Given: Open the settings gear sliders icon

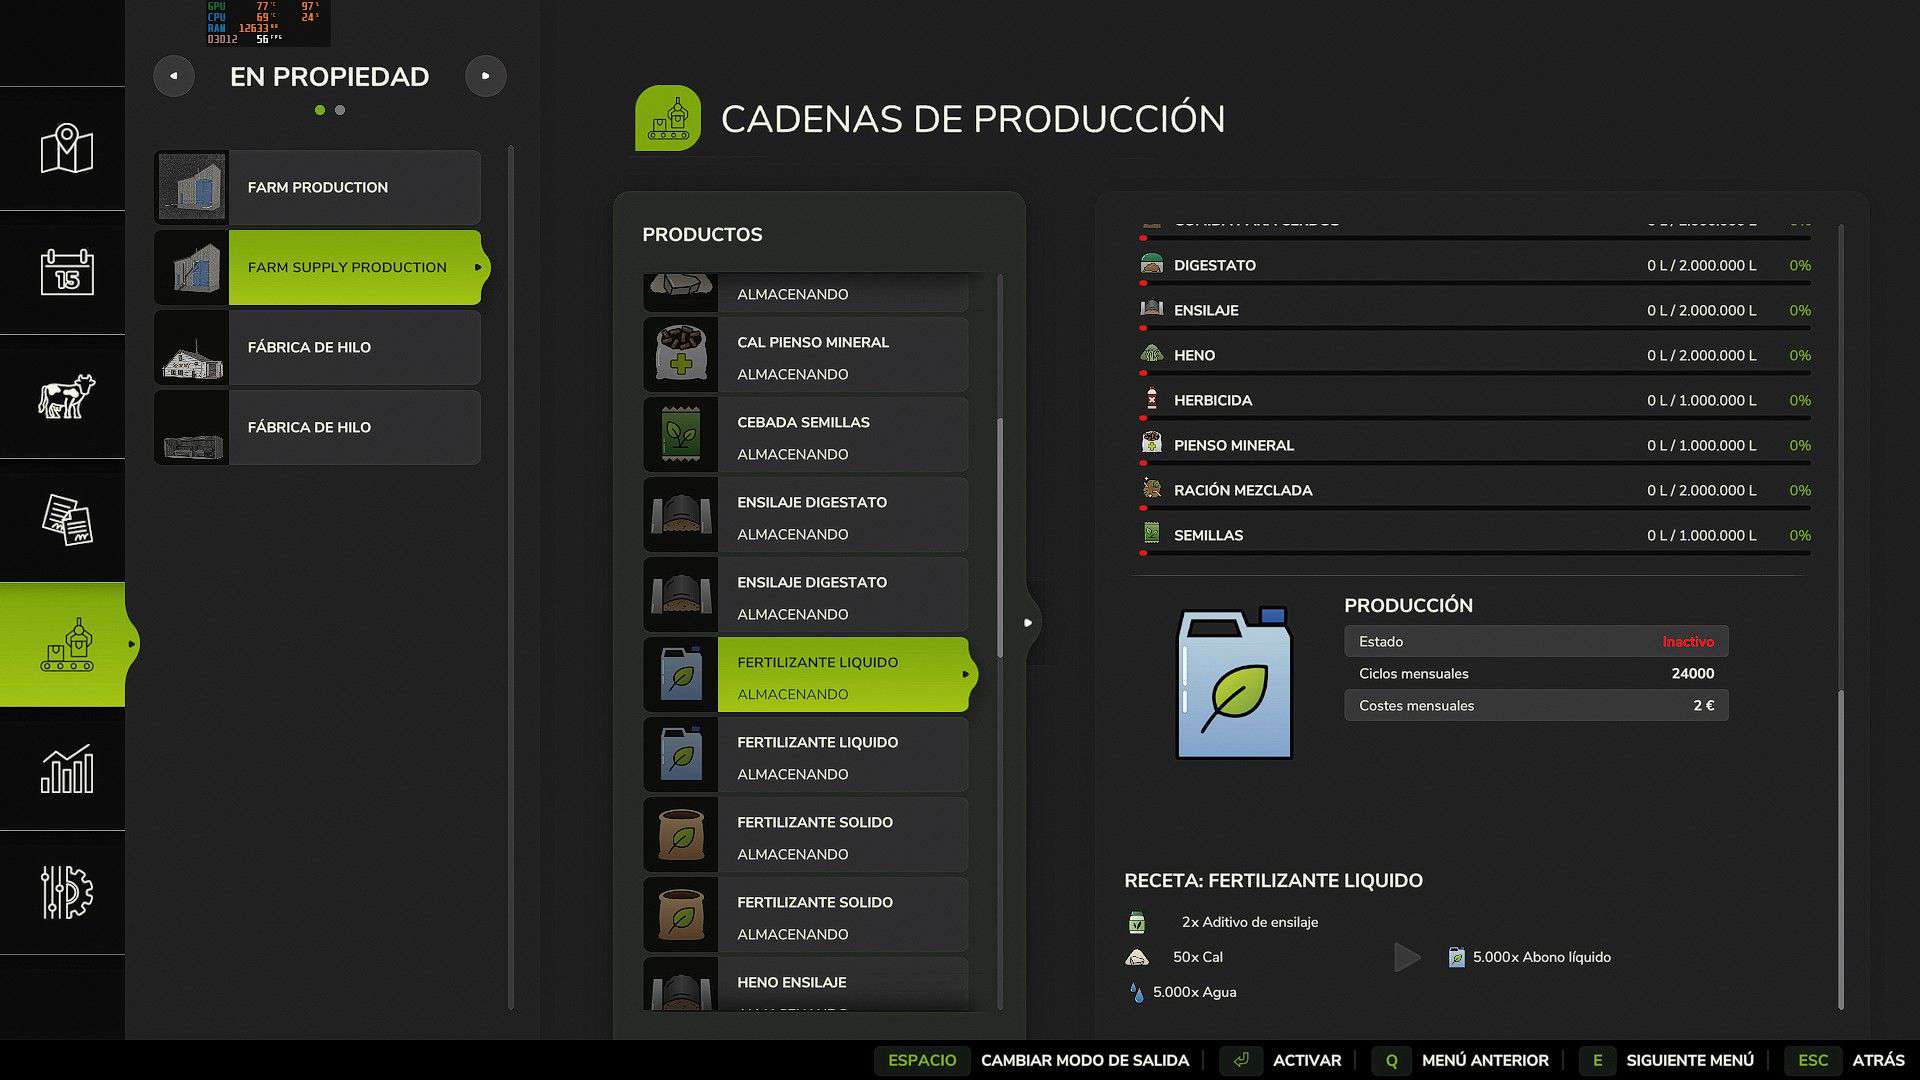Looking at the screenshot, I should click(66, 892).
